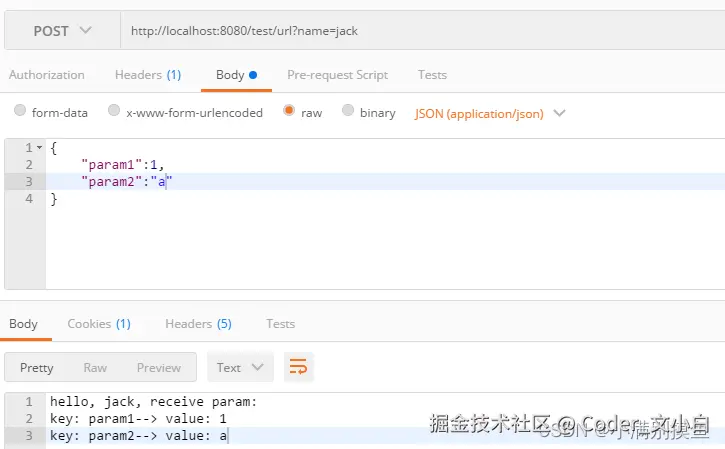
Task: Collapse the JSON object at line 1
Action: (40, 148)
